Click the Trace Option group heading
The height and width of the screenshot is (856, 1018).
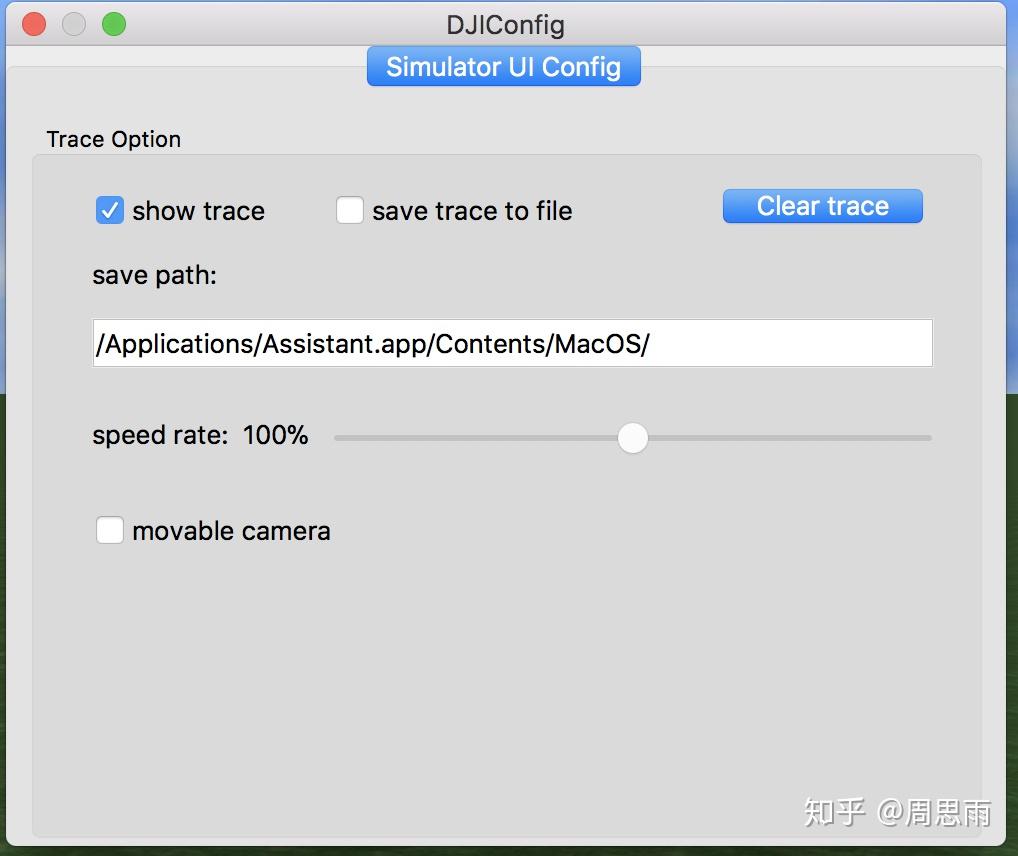pyautogui.click(x=114, y=139)
